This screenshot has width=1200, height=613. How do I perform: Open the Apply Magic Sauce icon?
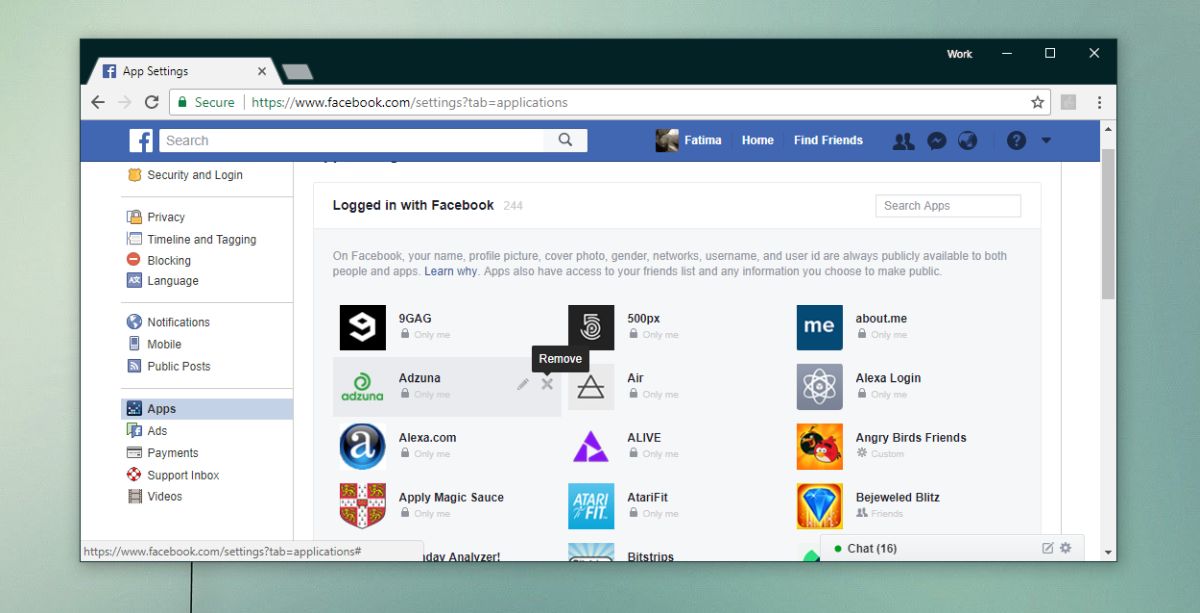pyautogui.click(x=363, y=506)
